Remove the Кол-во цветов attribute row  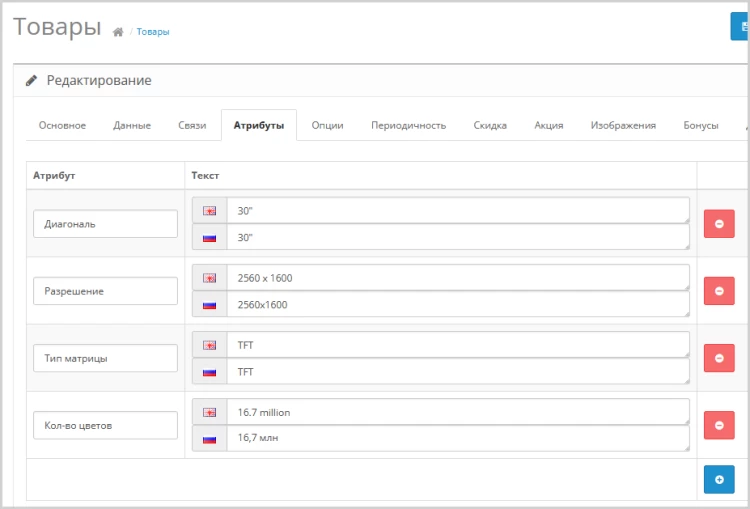[719, 425]
